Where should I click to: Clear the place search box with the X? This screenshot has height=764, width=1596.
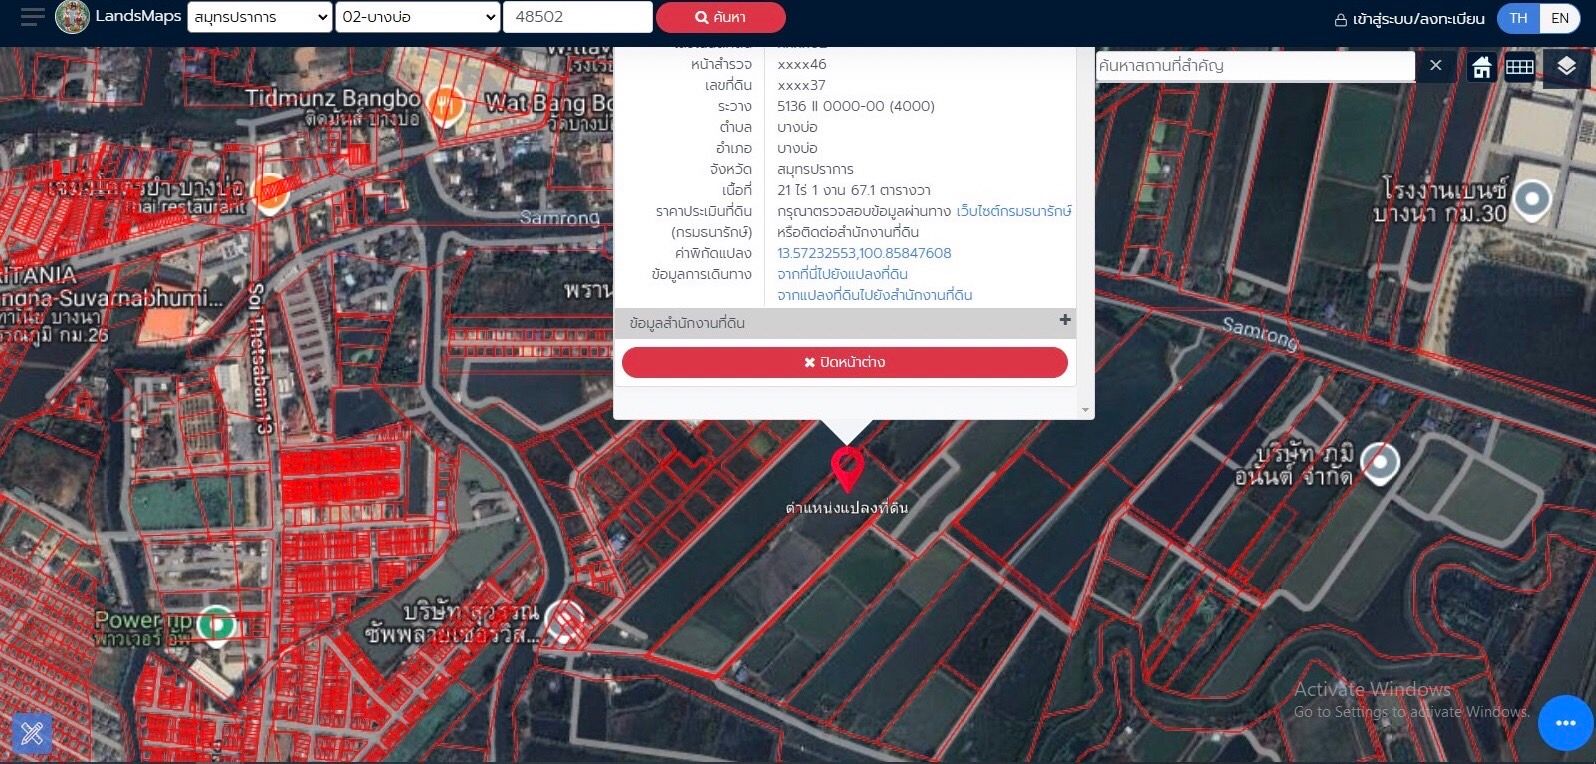tap(1436, 66)
